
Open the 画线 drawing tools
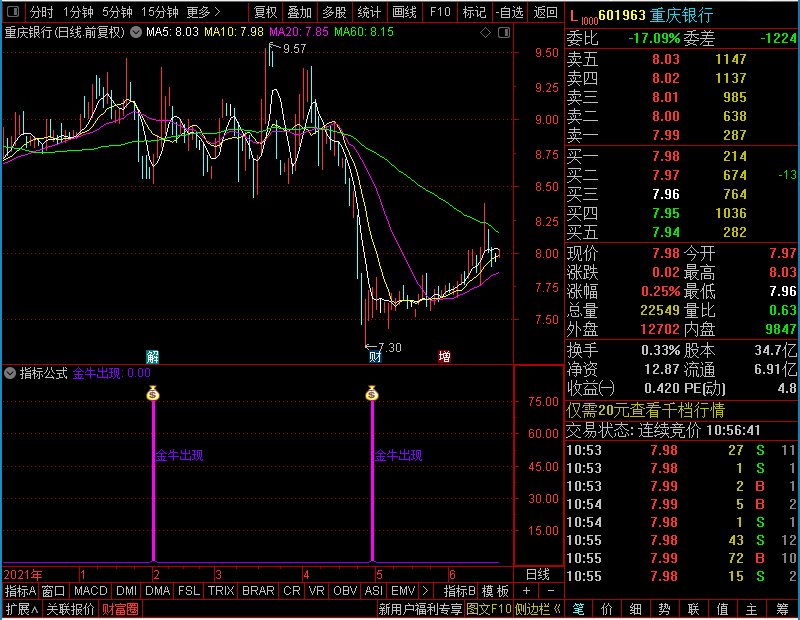click(x=404, y=12)
